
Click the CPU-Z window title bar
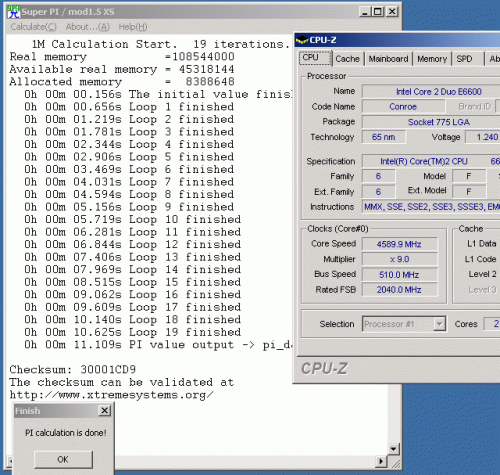point(397,40)
